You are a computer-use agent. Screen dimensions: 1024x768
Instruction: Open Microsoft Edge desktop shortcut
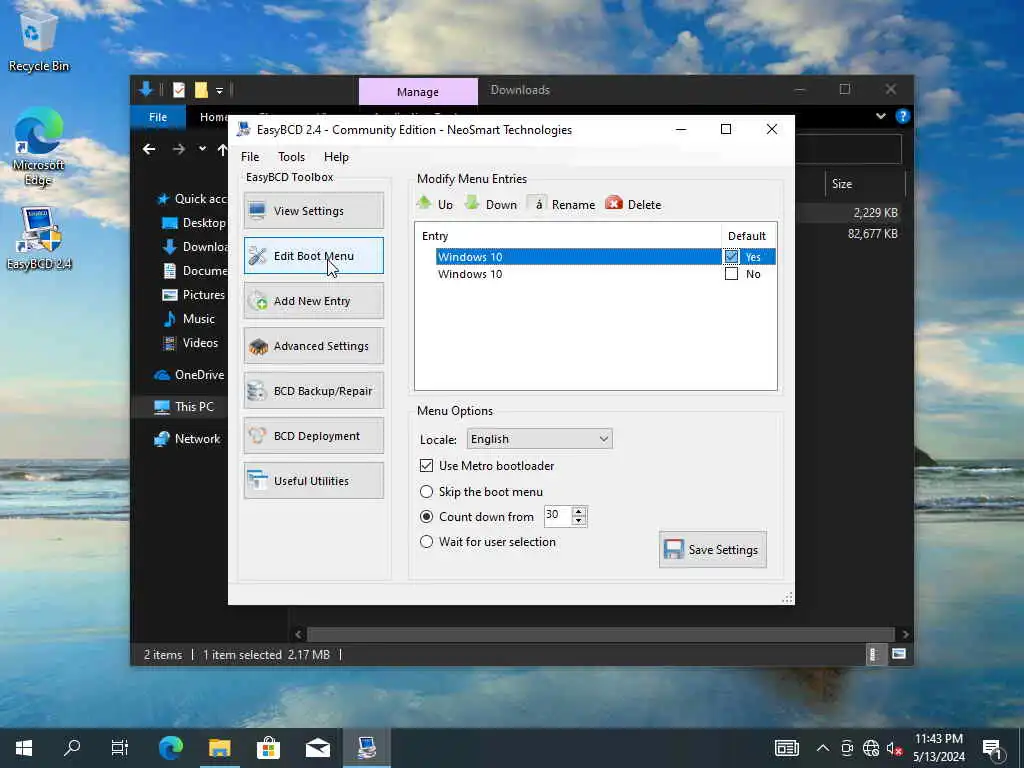point(39,147)
